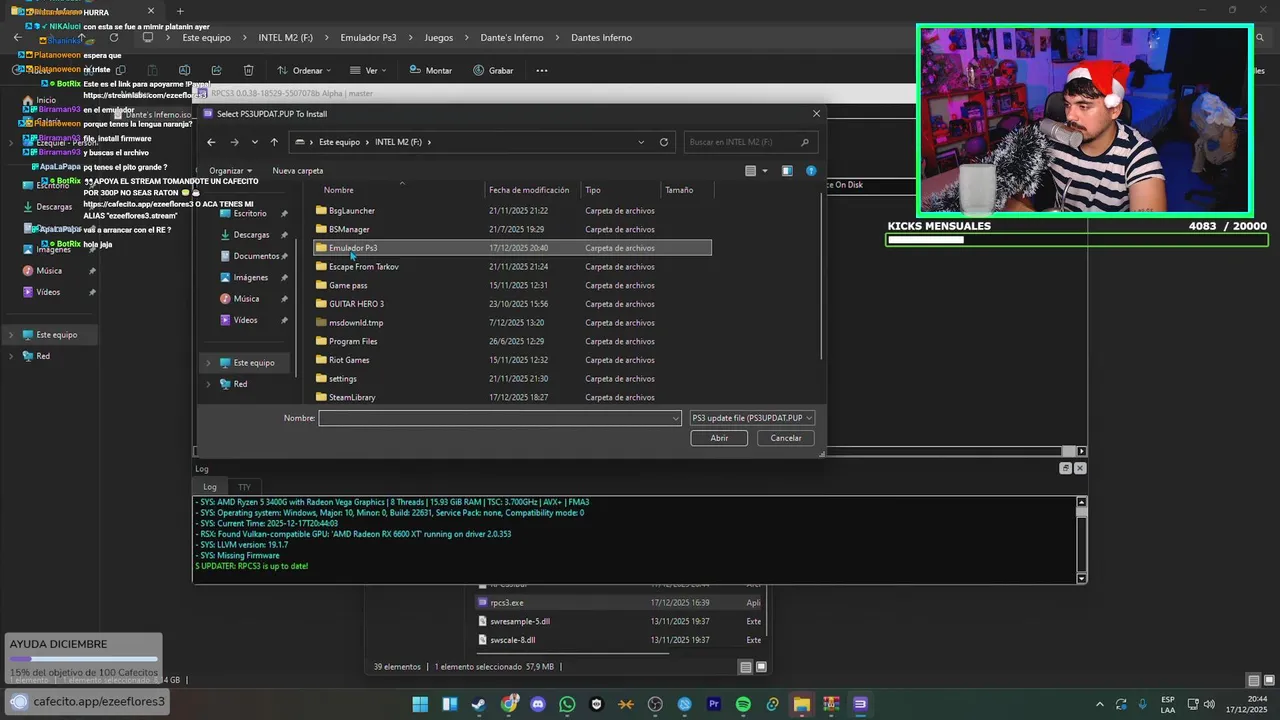Select the SteamLibrary folder

coord(512,397)
